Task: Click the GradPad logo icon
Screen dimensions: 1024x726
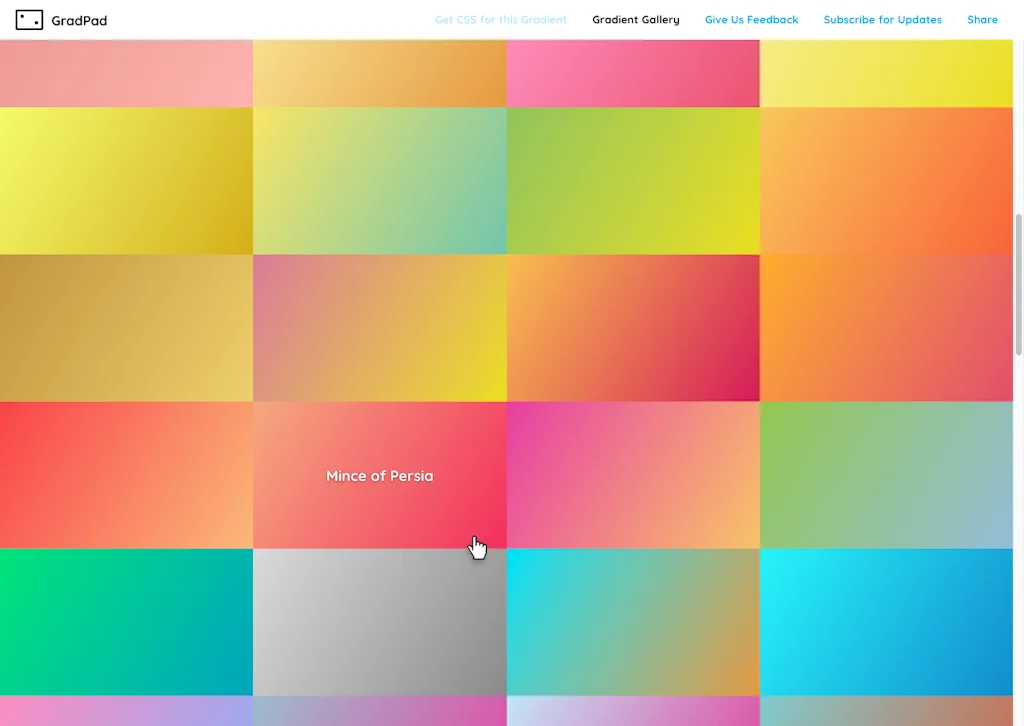Action: [x=29, y=20]
